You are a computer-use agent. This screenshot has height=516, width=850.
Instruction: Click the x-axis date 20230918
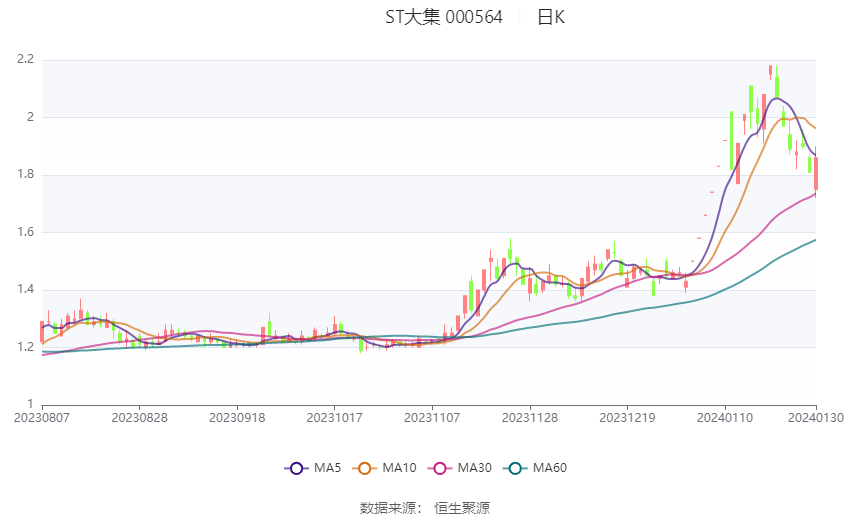tap(237, 418)
